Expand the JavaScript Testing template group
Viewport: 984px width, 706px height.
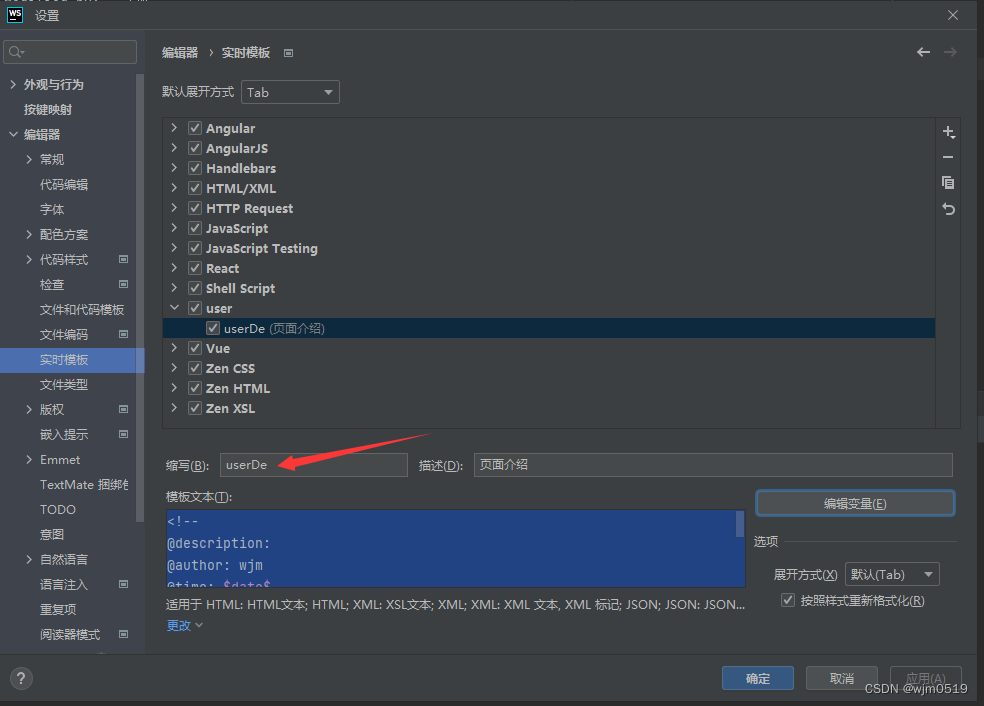tap(174, 248)
